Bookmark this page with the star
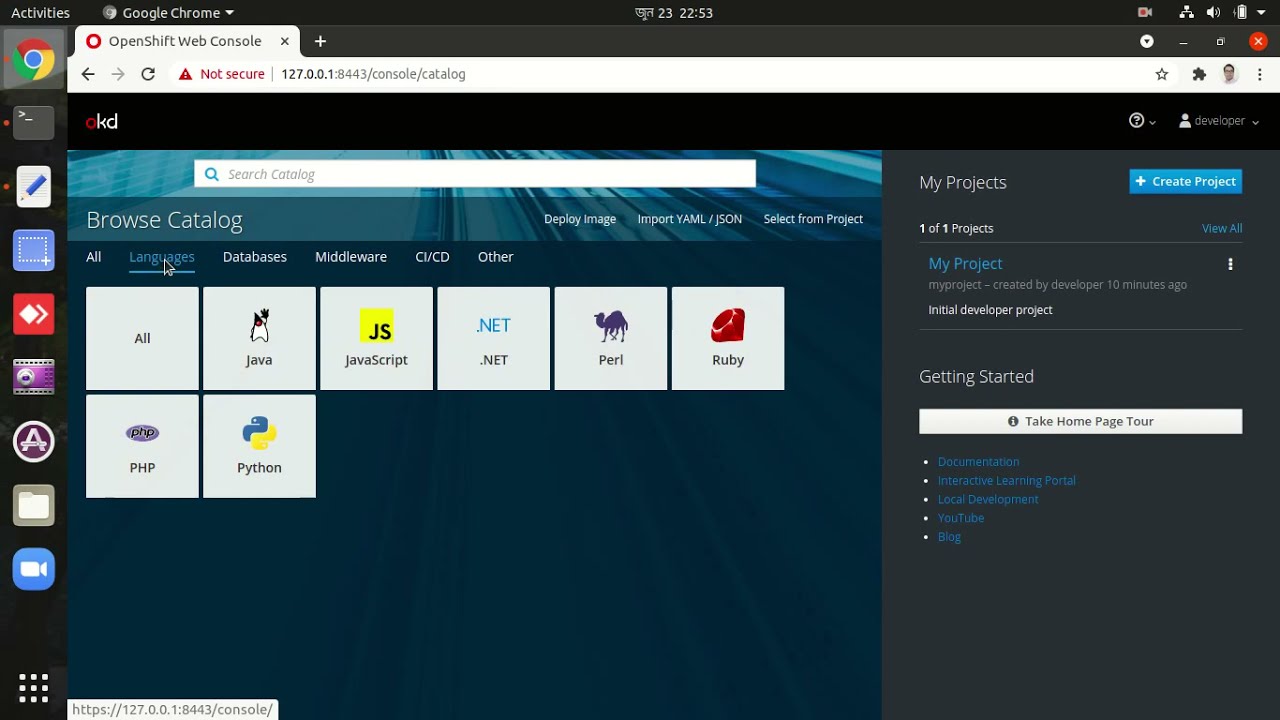Viewport: 1280px width, 720px height. point(1162,74)
